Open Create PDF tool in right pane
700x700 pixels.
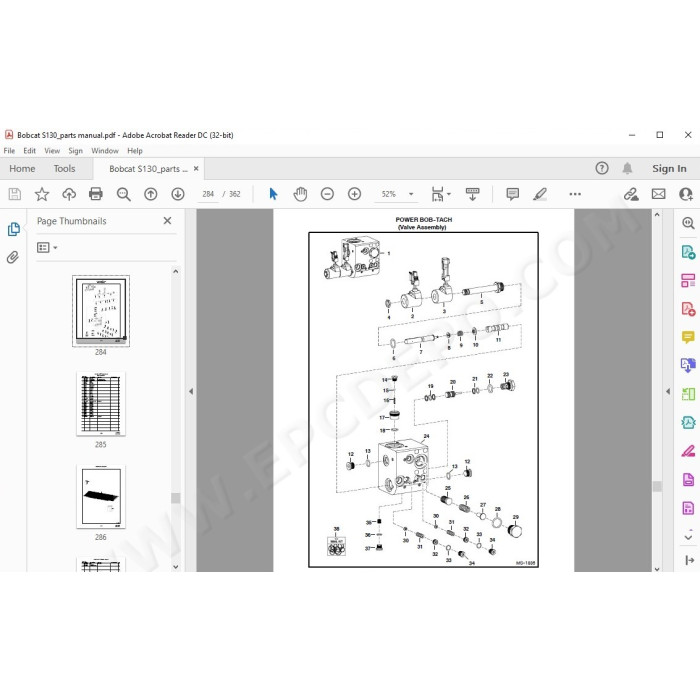[688, 309]
